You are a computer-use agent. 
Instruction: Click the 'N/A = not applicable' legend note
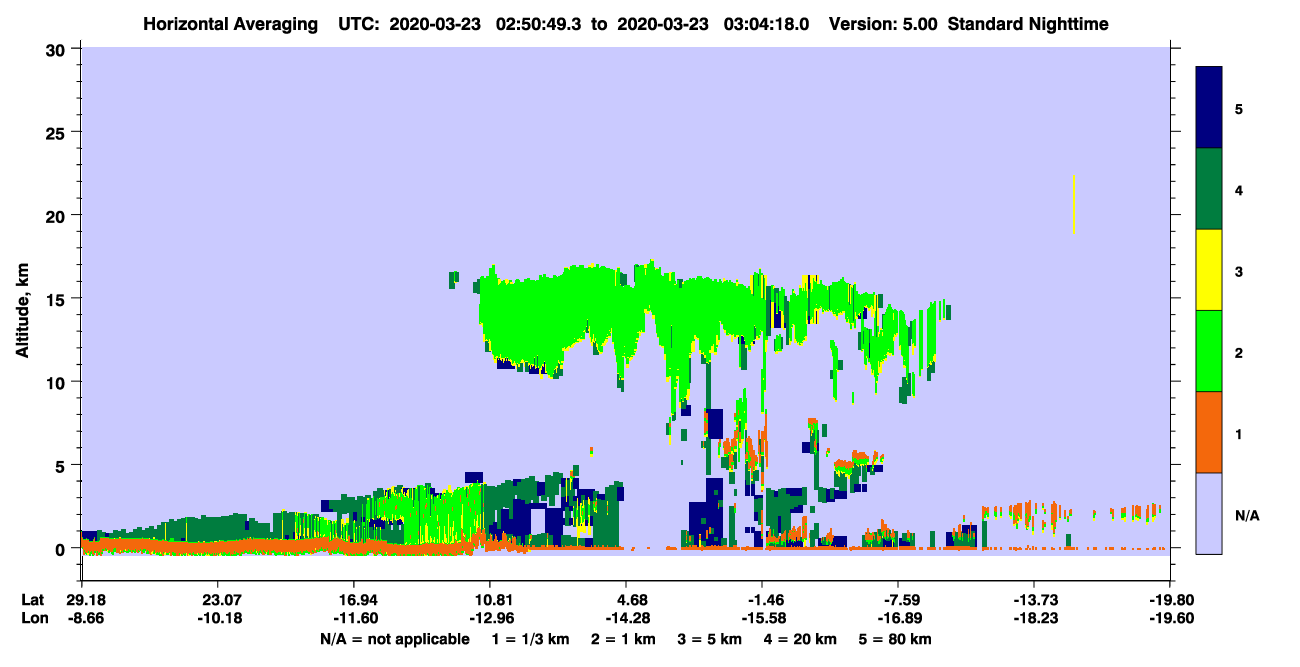pos(394,639)
